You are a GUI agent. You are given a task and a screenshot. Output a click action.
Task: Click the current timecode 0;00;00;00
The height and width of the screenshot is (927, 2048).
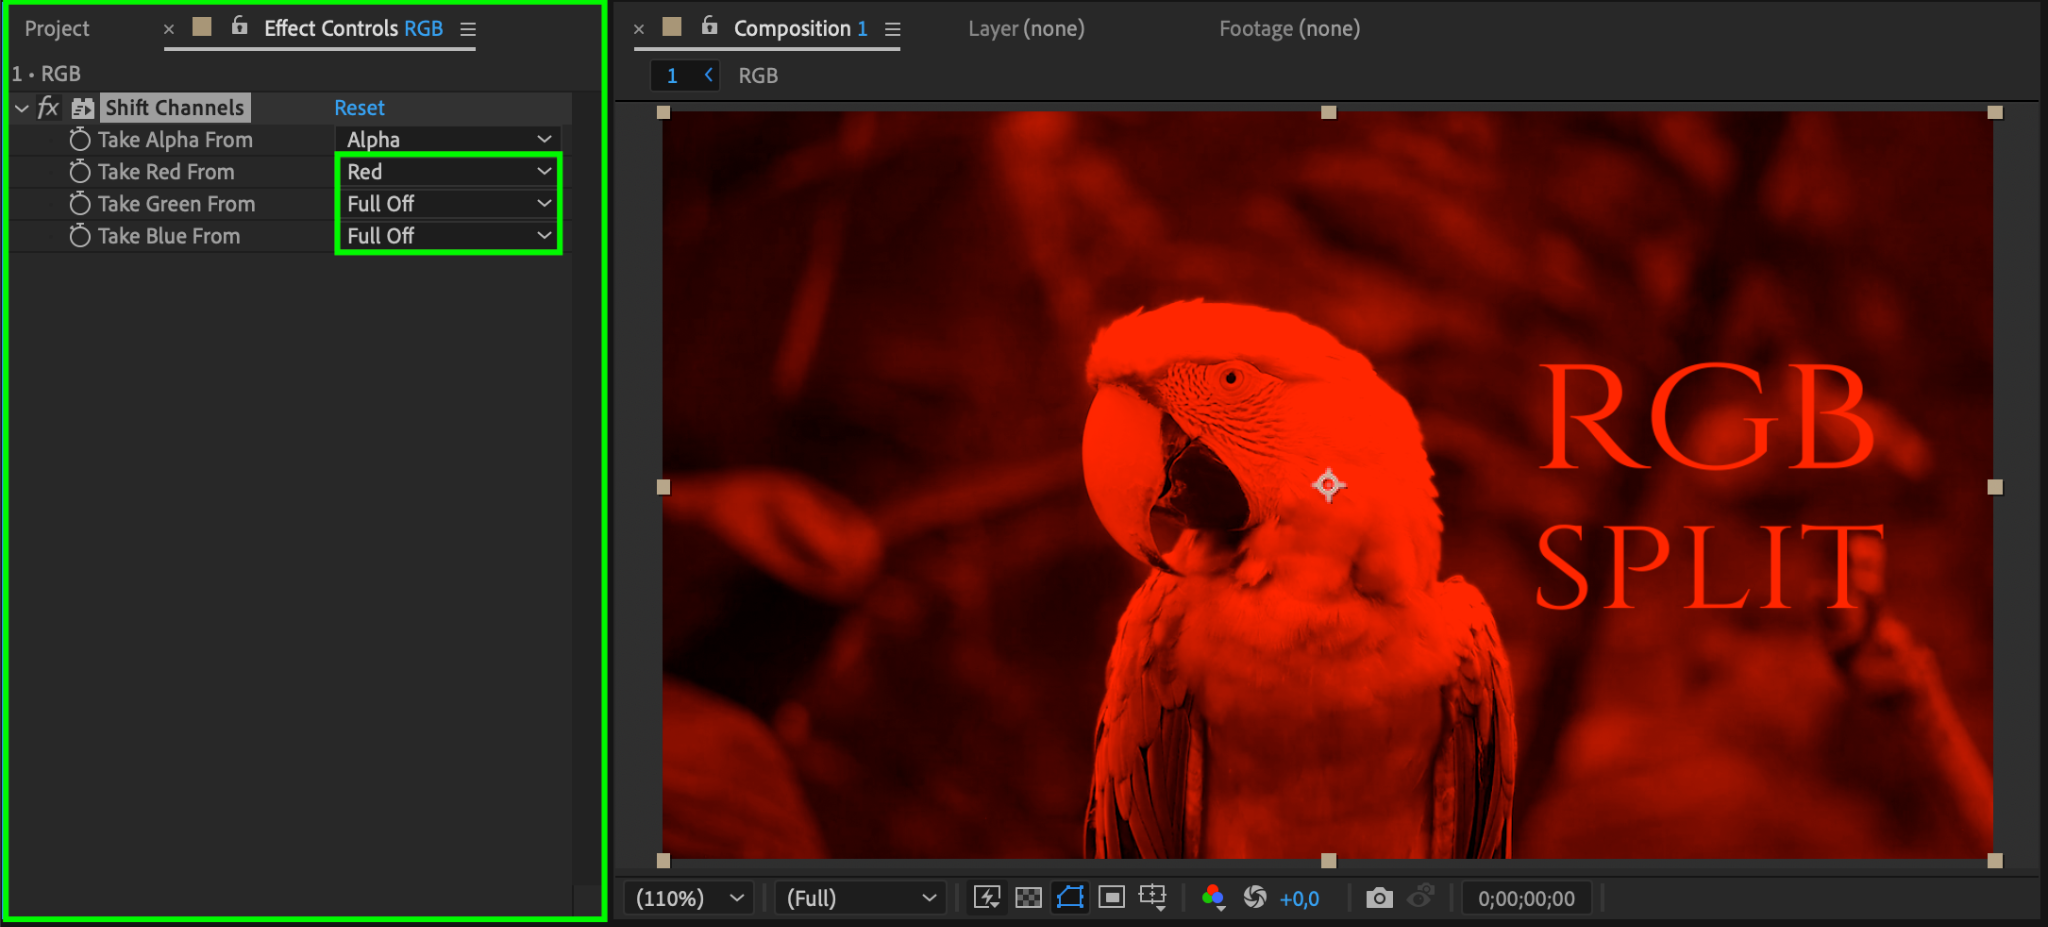pyautogui.click(x=1526, y=899)
